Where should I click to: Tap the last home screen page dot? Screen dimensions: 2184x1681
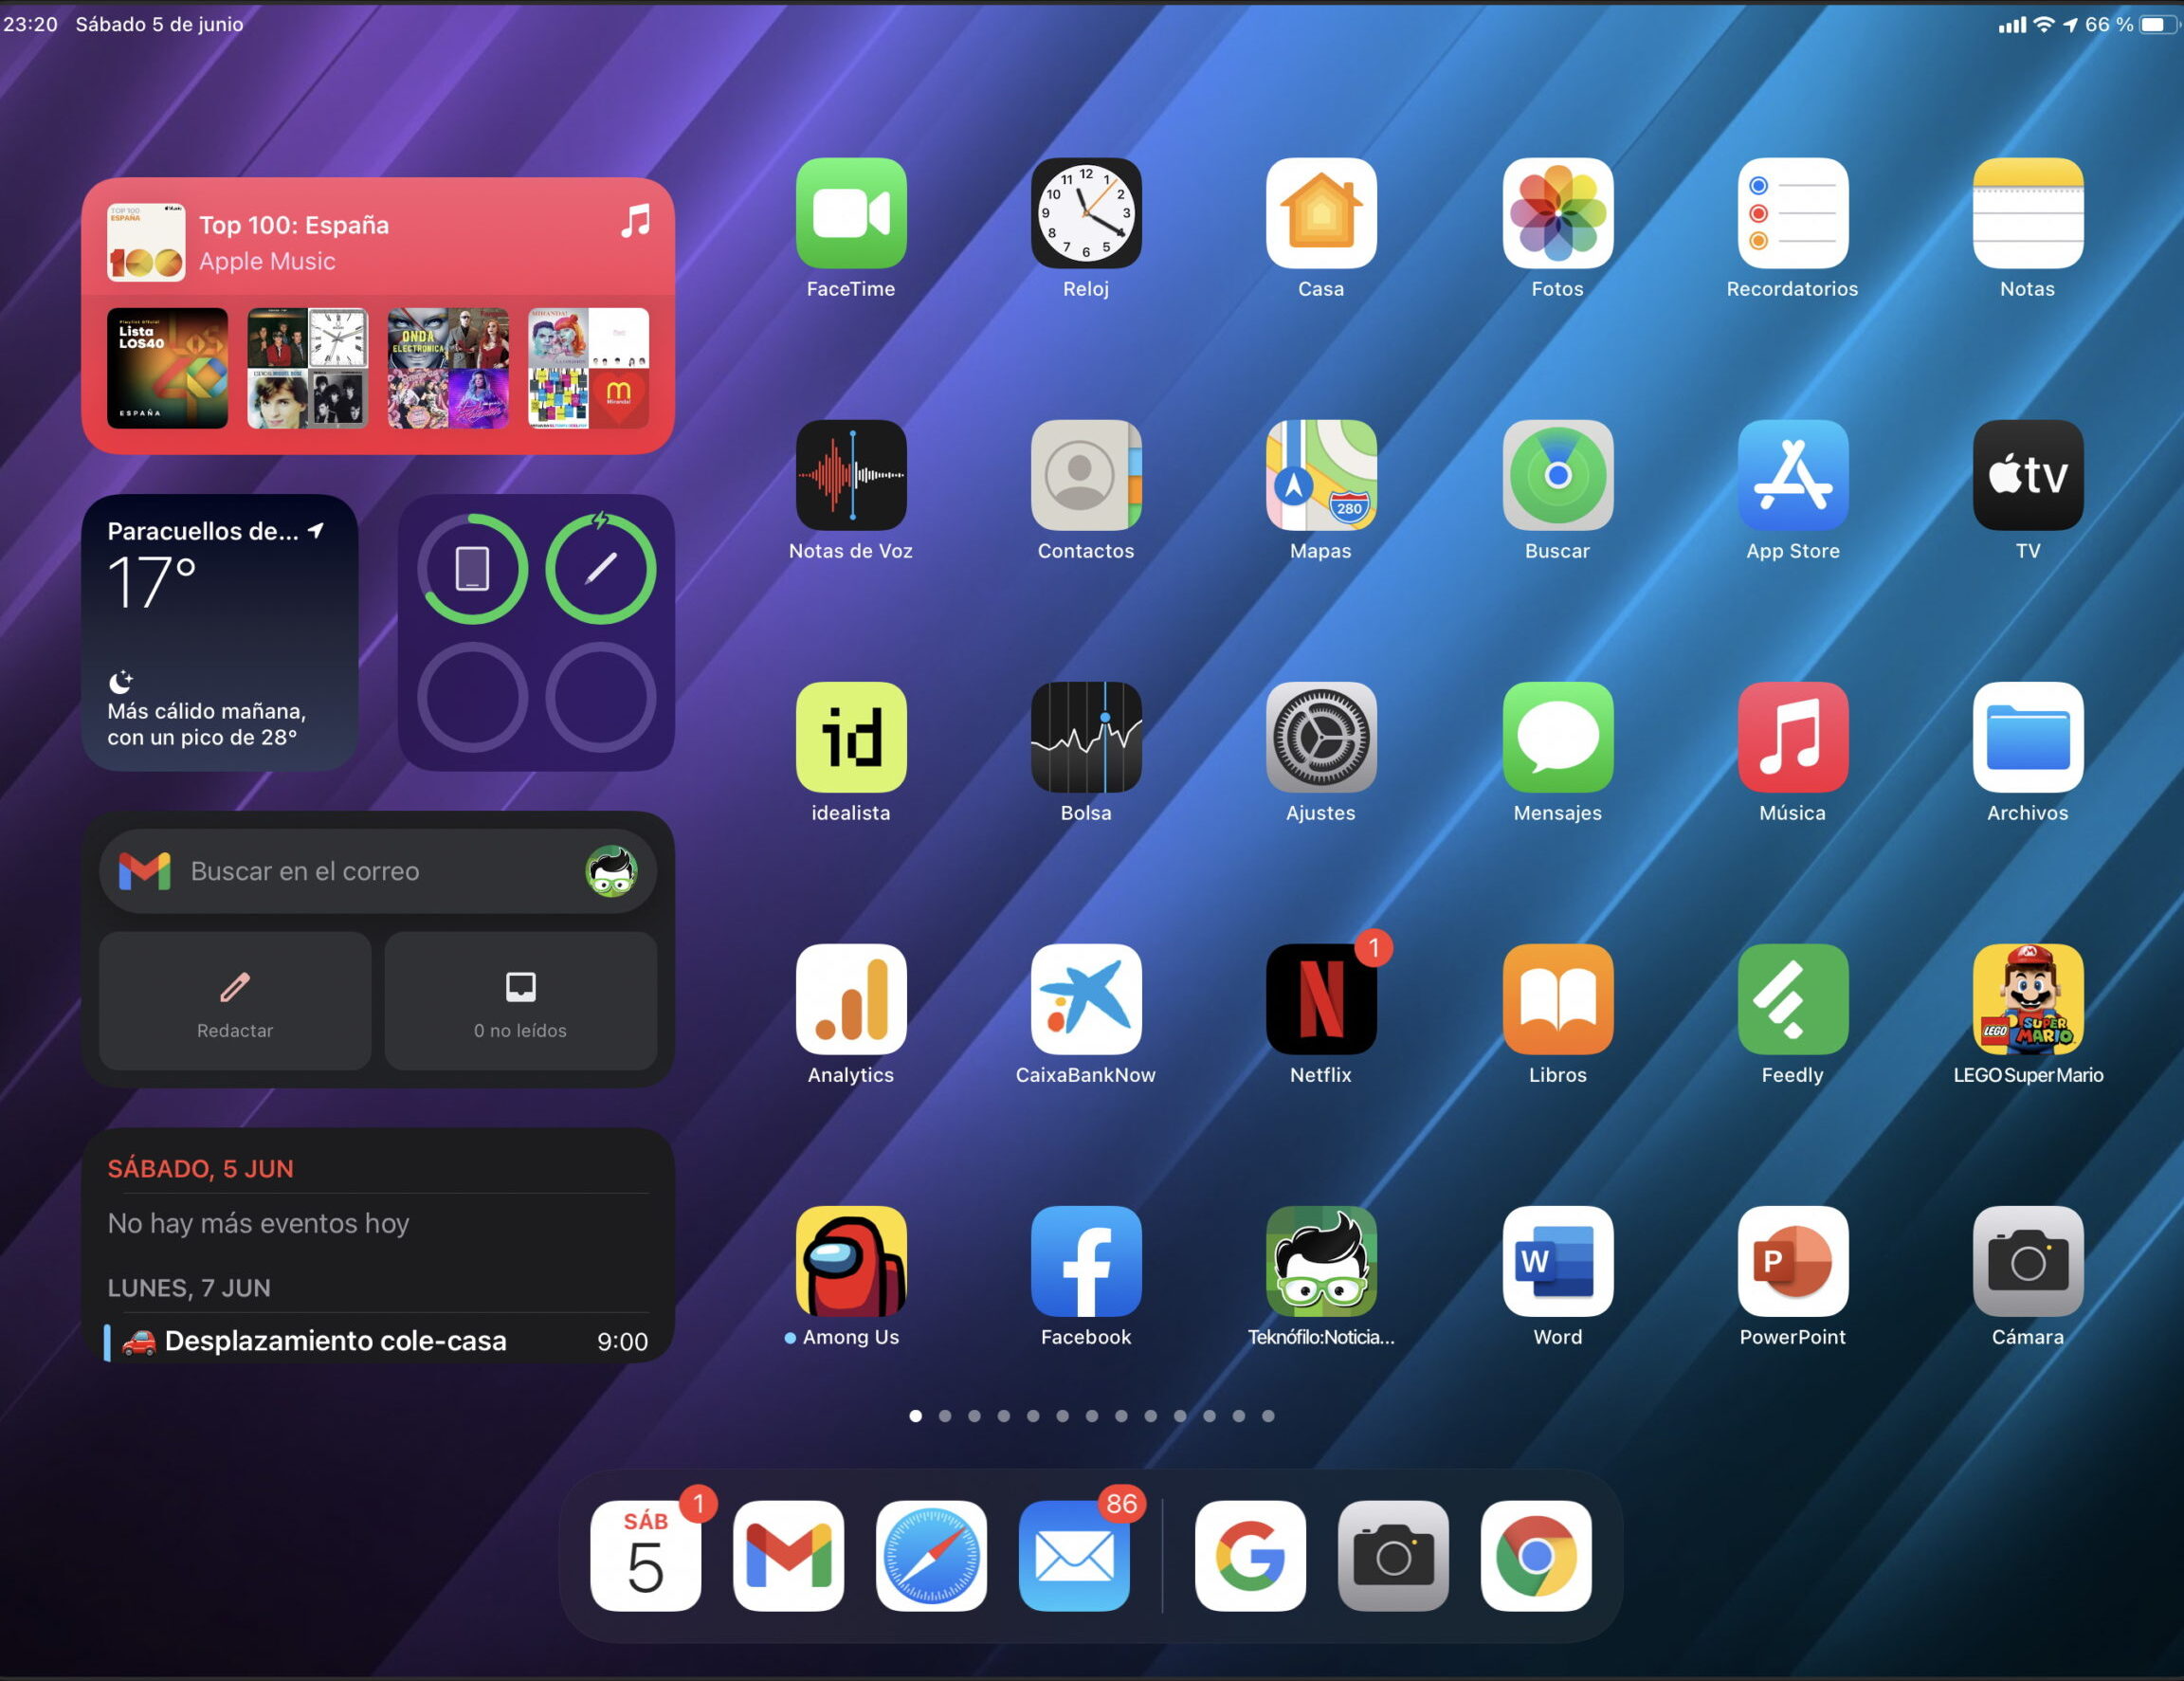pyautogui.click(x=1268, y=1416)
